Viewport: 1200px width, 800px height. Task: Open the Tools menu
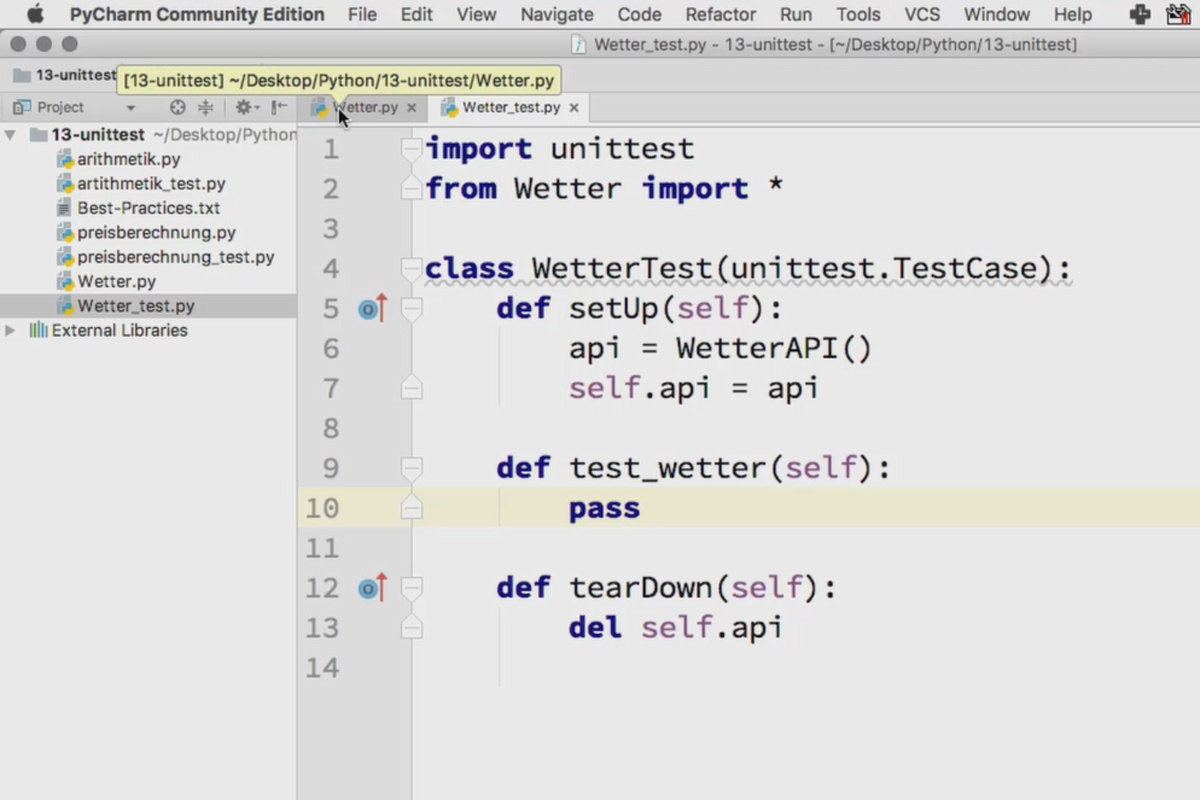click(x=858, y=14)
